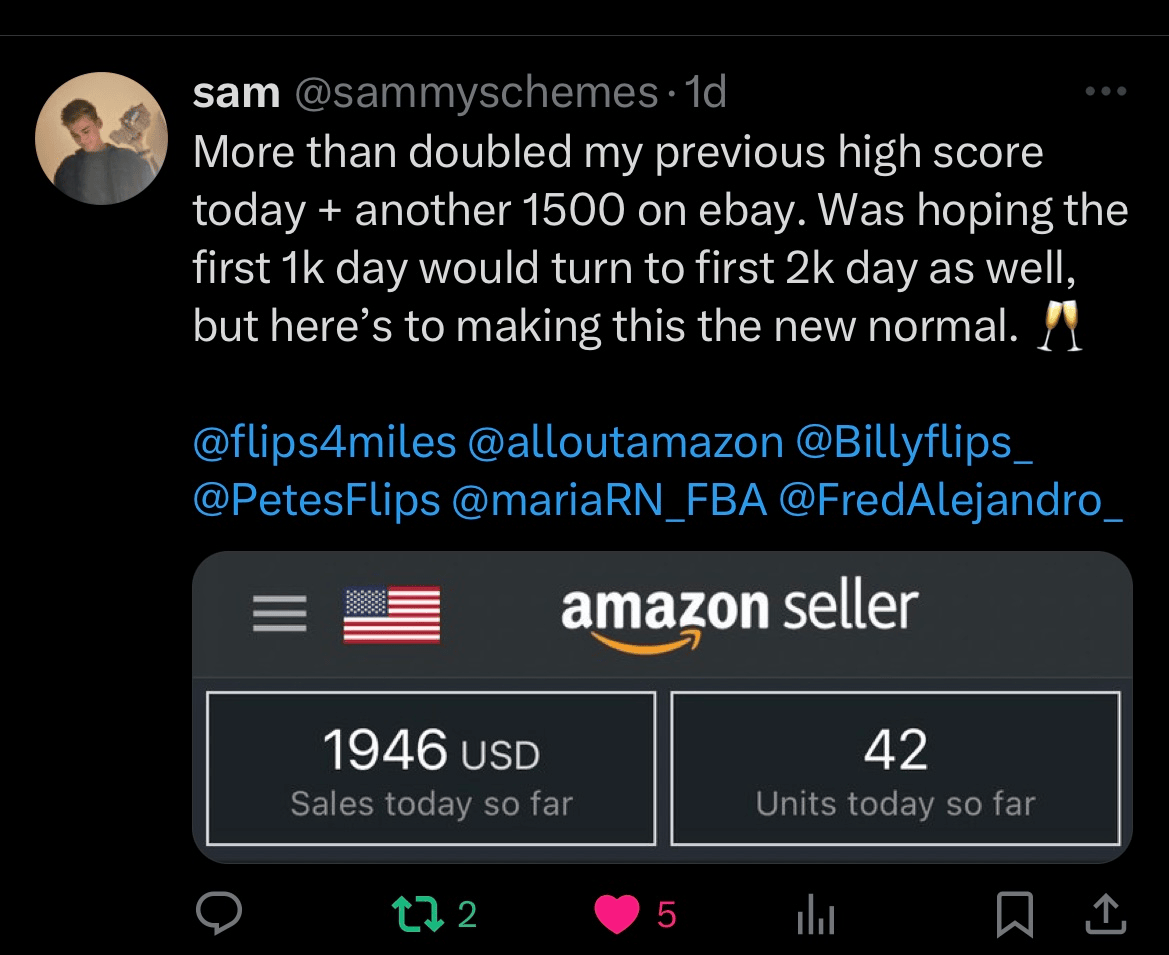
Task: Visit the @Billyflips_ profile mention
Action: tap(913, 443)
